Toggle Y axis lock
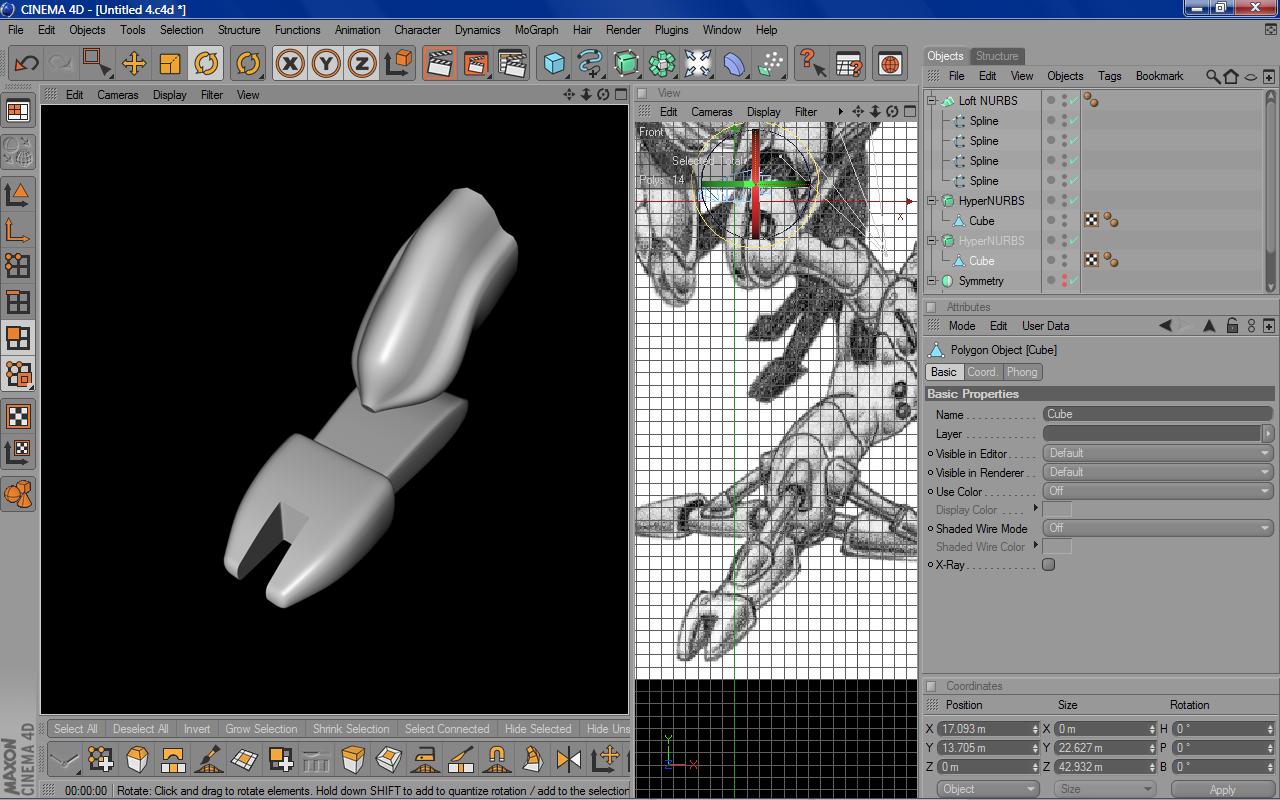This screenshot has height=800, width=1280. tap(326, 64)
